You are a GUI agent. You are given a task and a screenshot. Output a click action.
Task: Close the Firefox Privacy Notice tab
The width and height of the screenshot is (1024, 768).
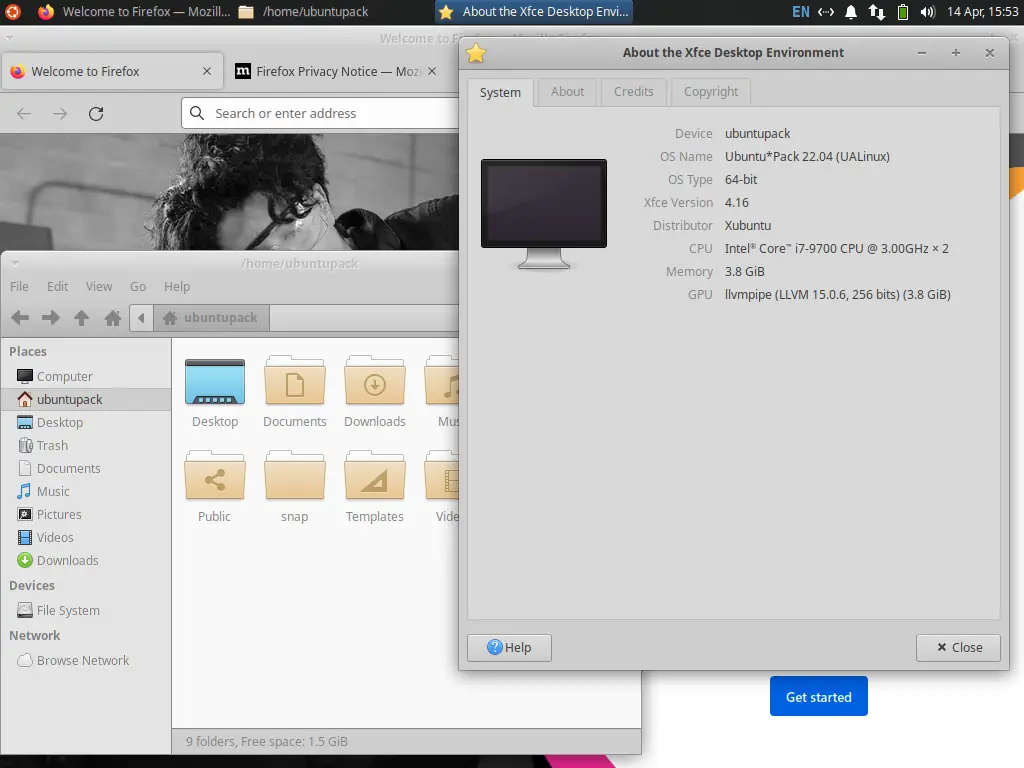coord(432,71)
